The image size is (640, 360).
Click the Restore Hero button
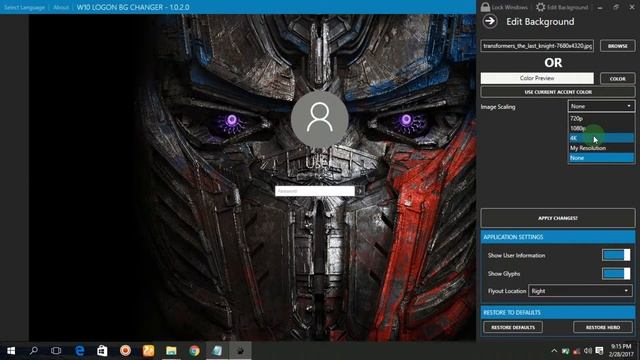click(x=603, y=327)
